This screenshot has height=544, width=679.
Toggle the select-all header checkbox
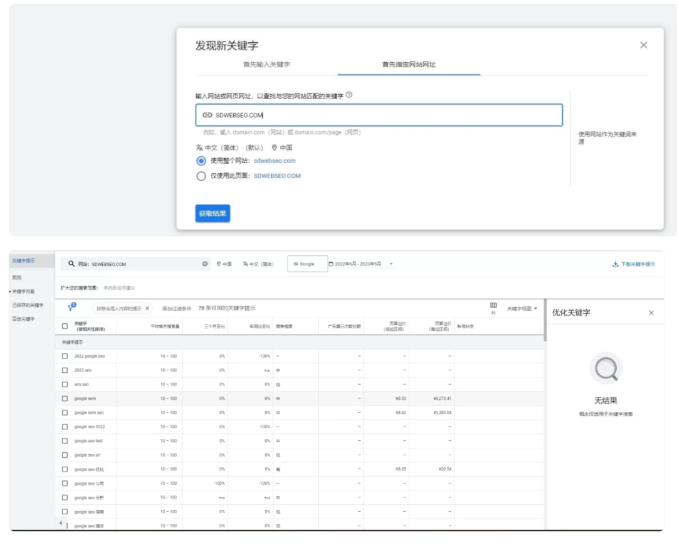coord(65,326)
